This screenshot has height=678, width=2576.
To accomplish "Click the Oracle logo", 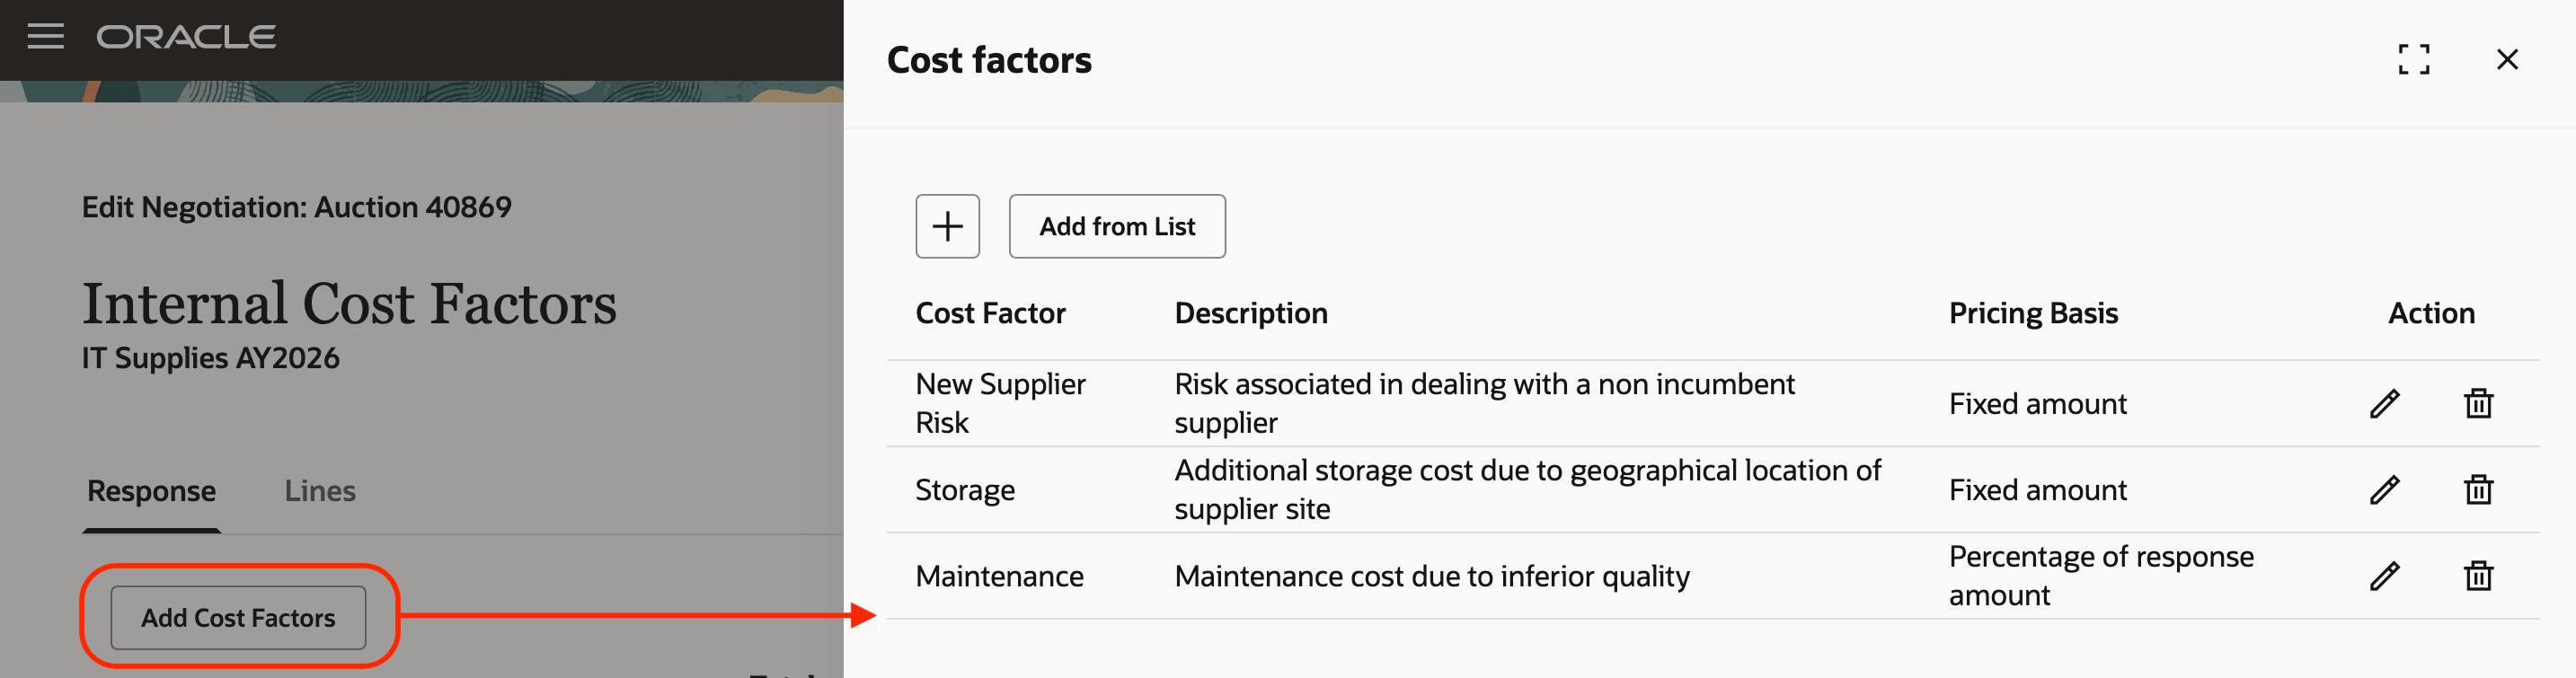I will (x=186, y=38).
